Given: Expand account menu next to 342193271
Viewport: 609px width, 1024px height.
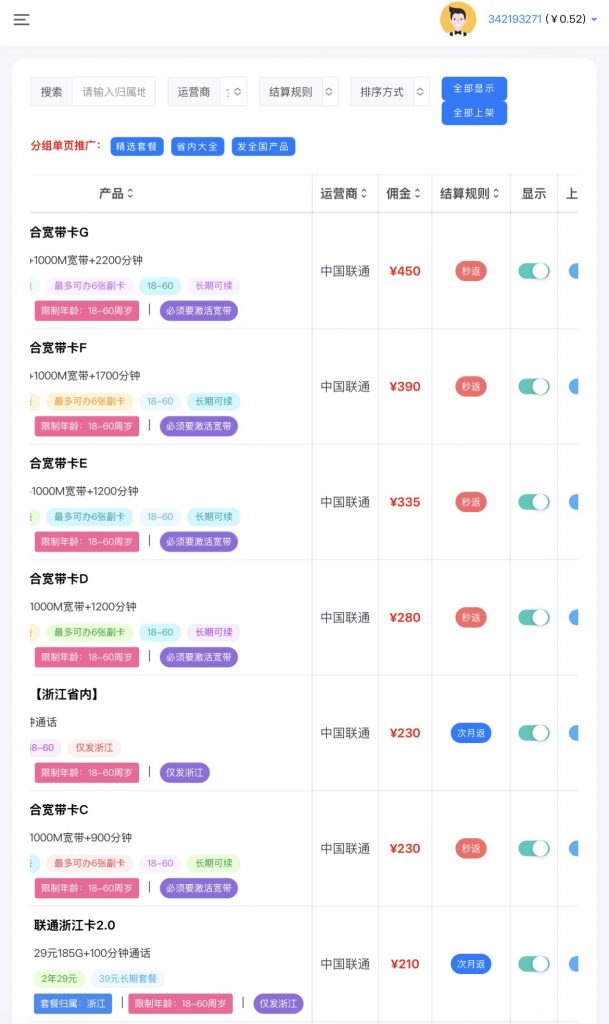Looking at the screenshot, I should point(594,19).
